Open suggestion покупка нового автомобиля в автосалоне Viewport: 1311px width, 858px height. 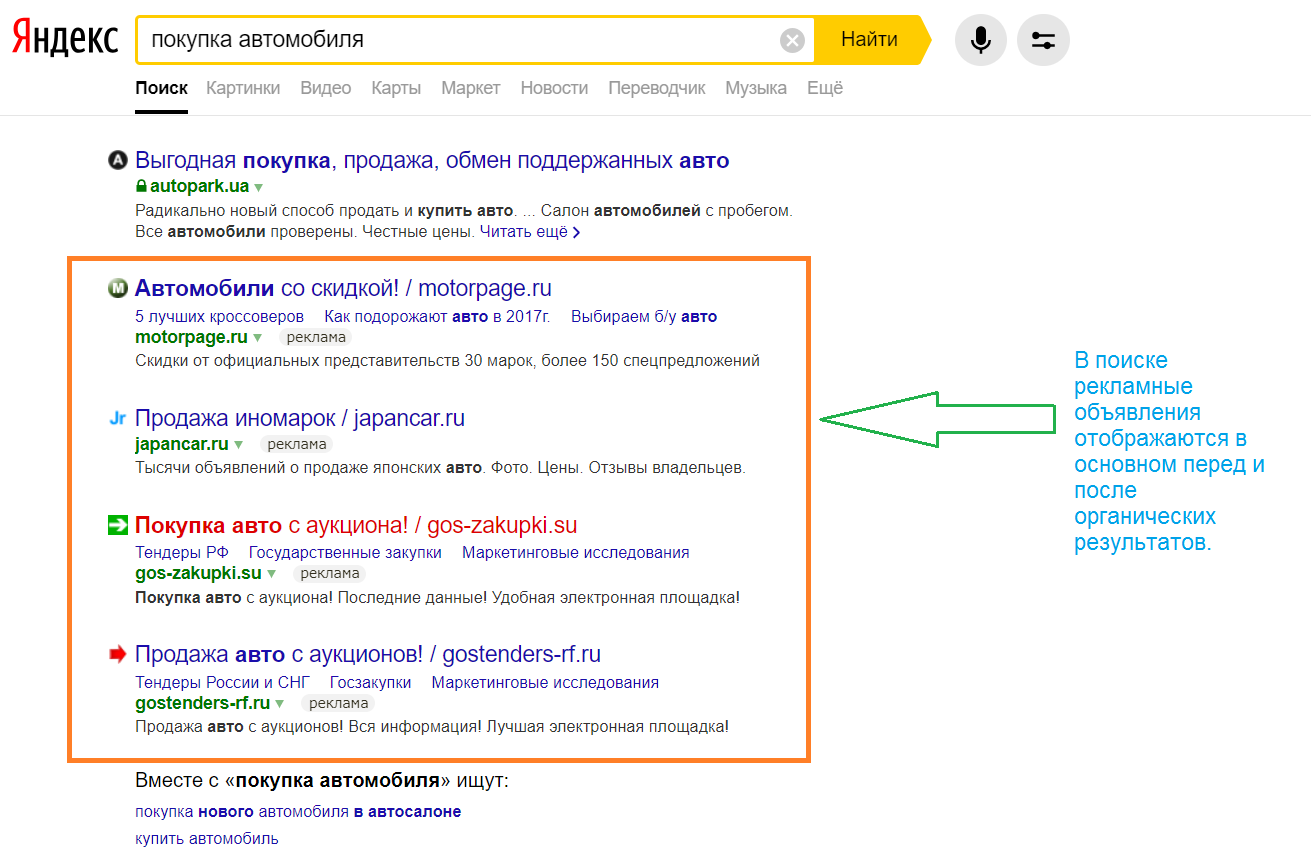coord(298,812)
